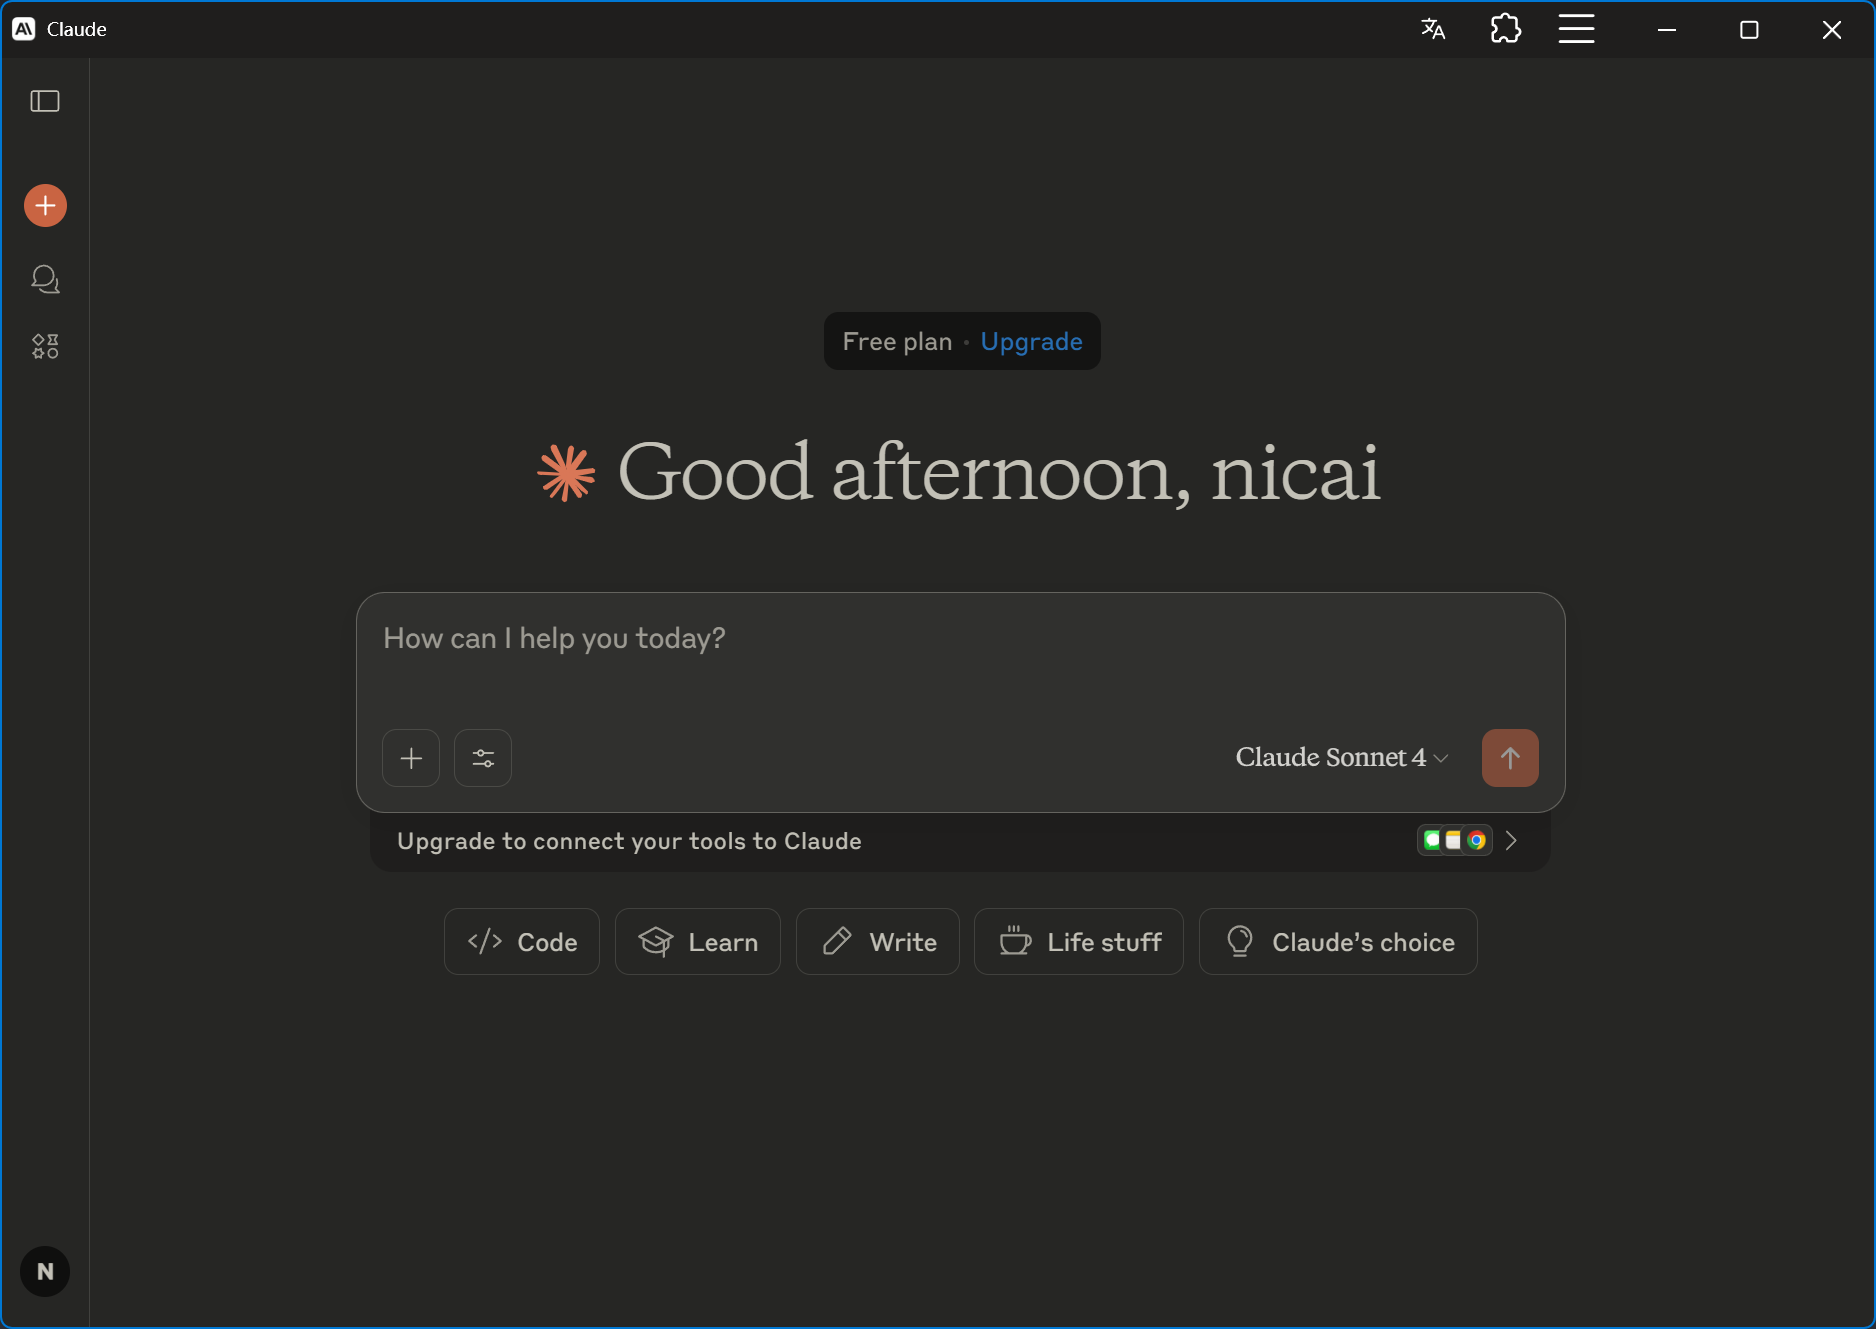Screen dimensions: 1876x1329
Task: Add attachment with plus button in composer
Action: [x=411, y=758]
